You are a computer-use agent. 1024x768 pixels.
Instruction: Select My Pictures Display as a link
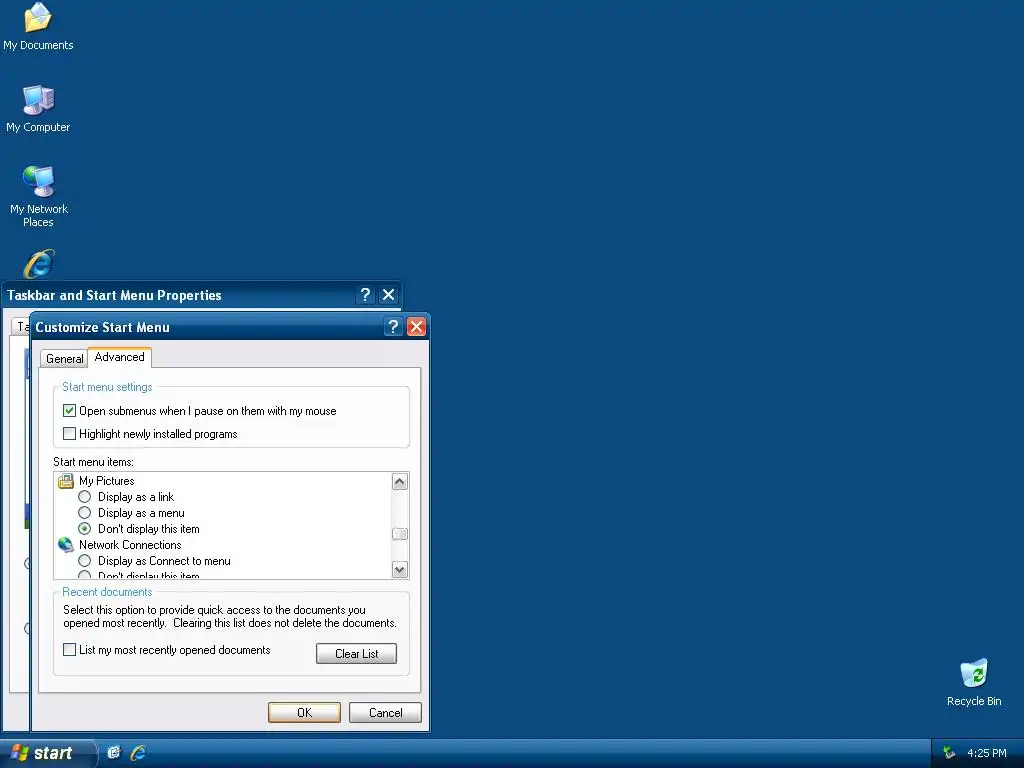(x=84, y=497)
